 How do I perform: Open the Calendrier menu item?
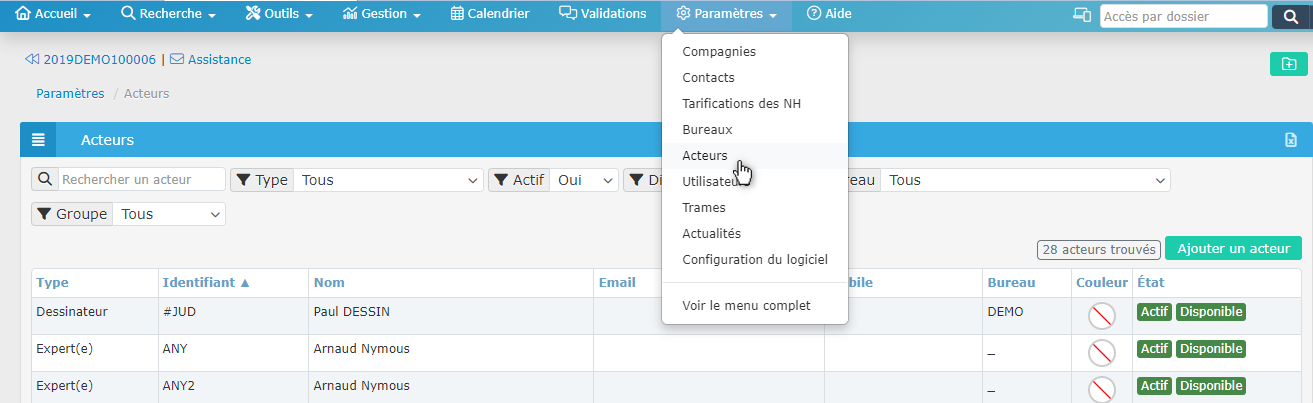489,14
